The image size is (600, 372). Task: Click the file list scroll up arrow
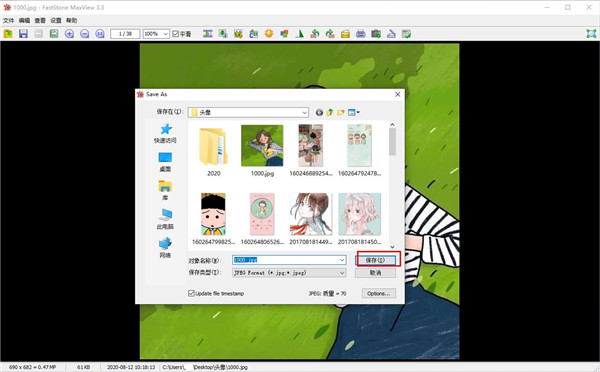pos(392,125)
